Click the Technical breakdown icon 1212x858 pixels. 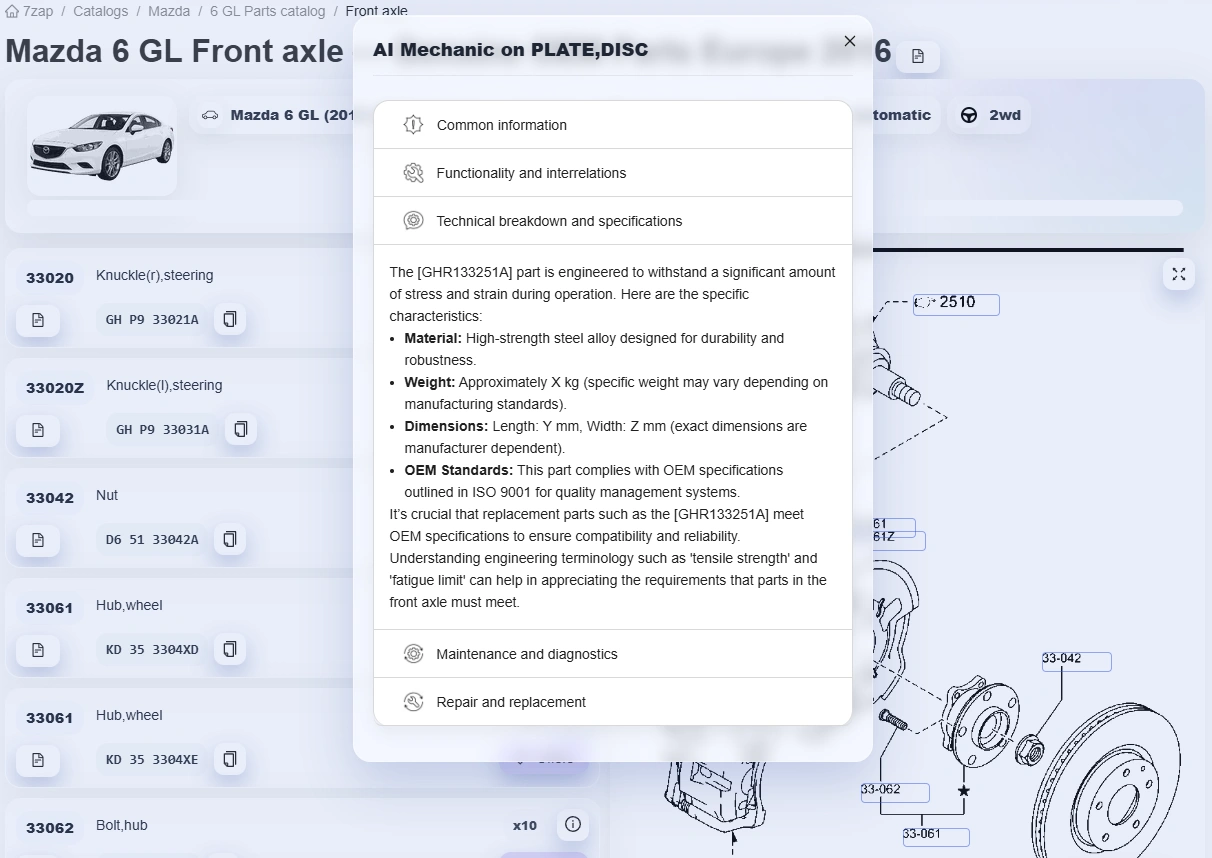[413, 221]
